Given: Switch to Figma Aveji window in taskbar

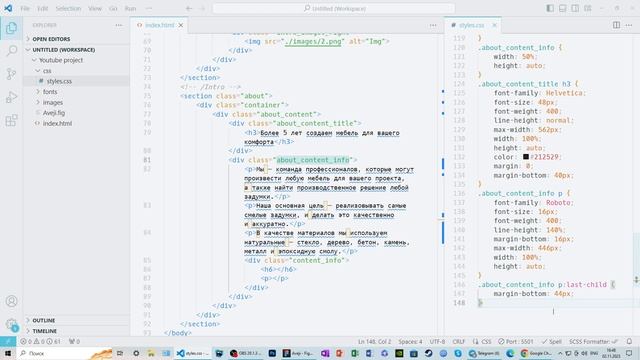Looking at the screenshot, I should tap(298, 353).
